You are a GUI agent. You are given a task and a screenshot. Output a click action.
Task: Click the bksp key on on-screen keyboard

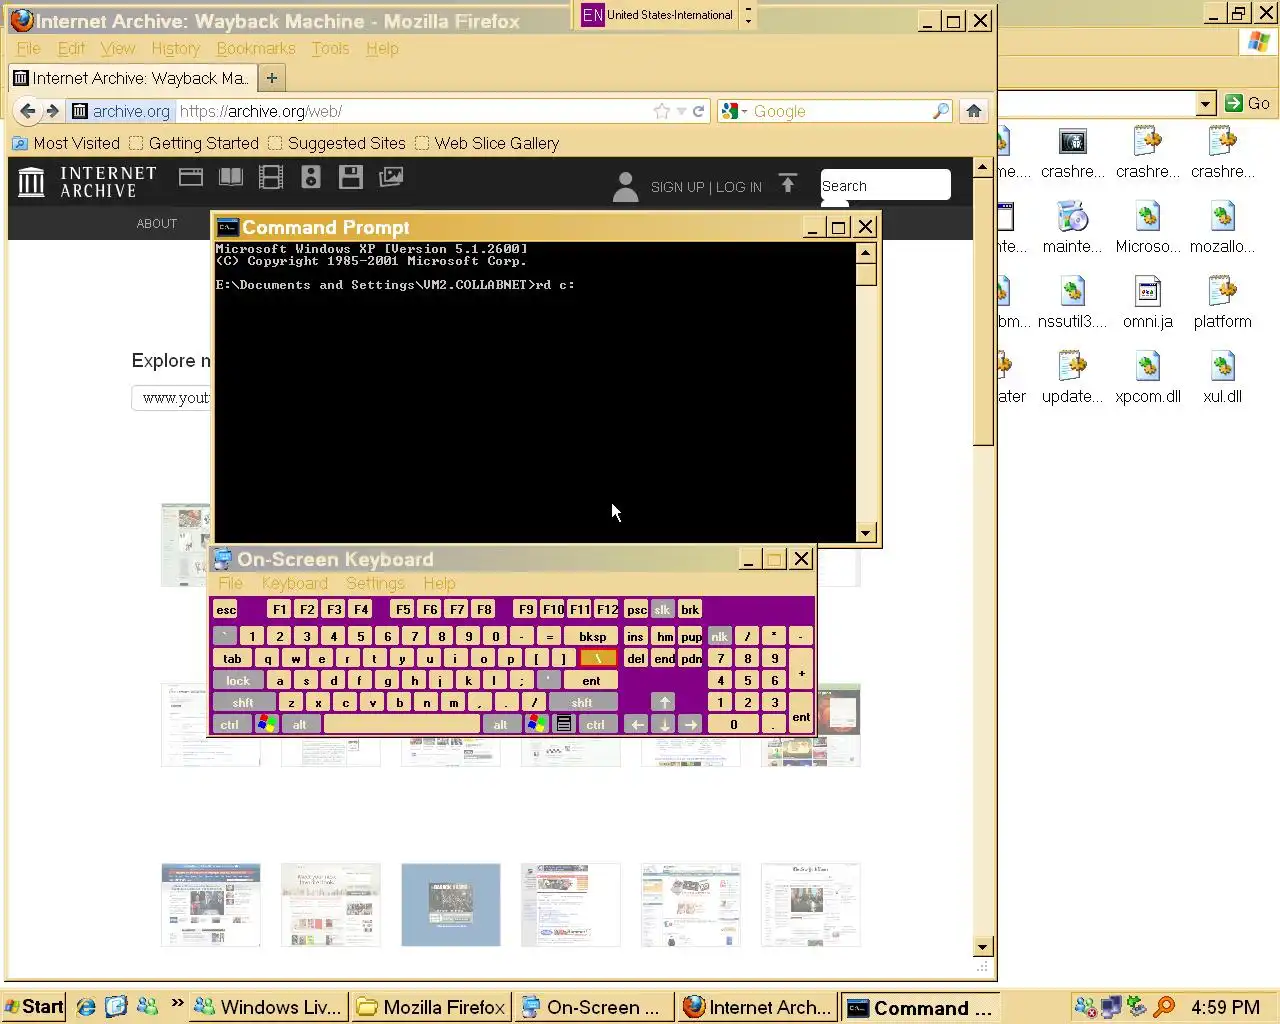pos(592,636)
